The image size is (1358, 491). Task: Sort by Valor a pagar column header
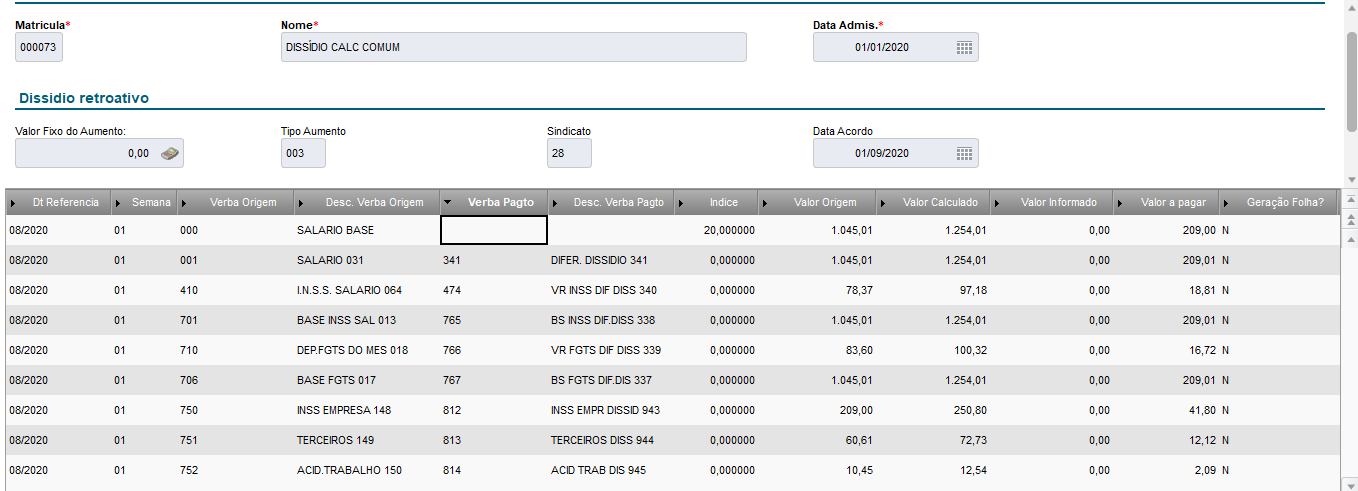tap(1166, 202)
